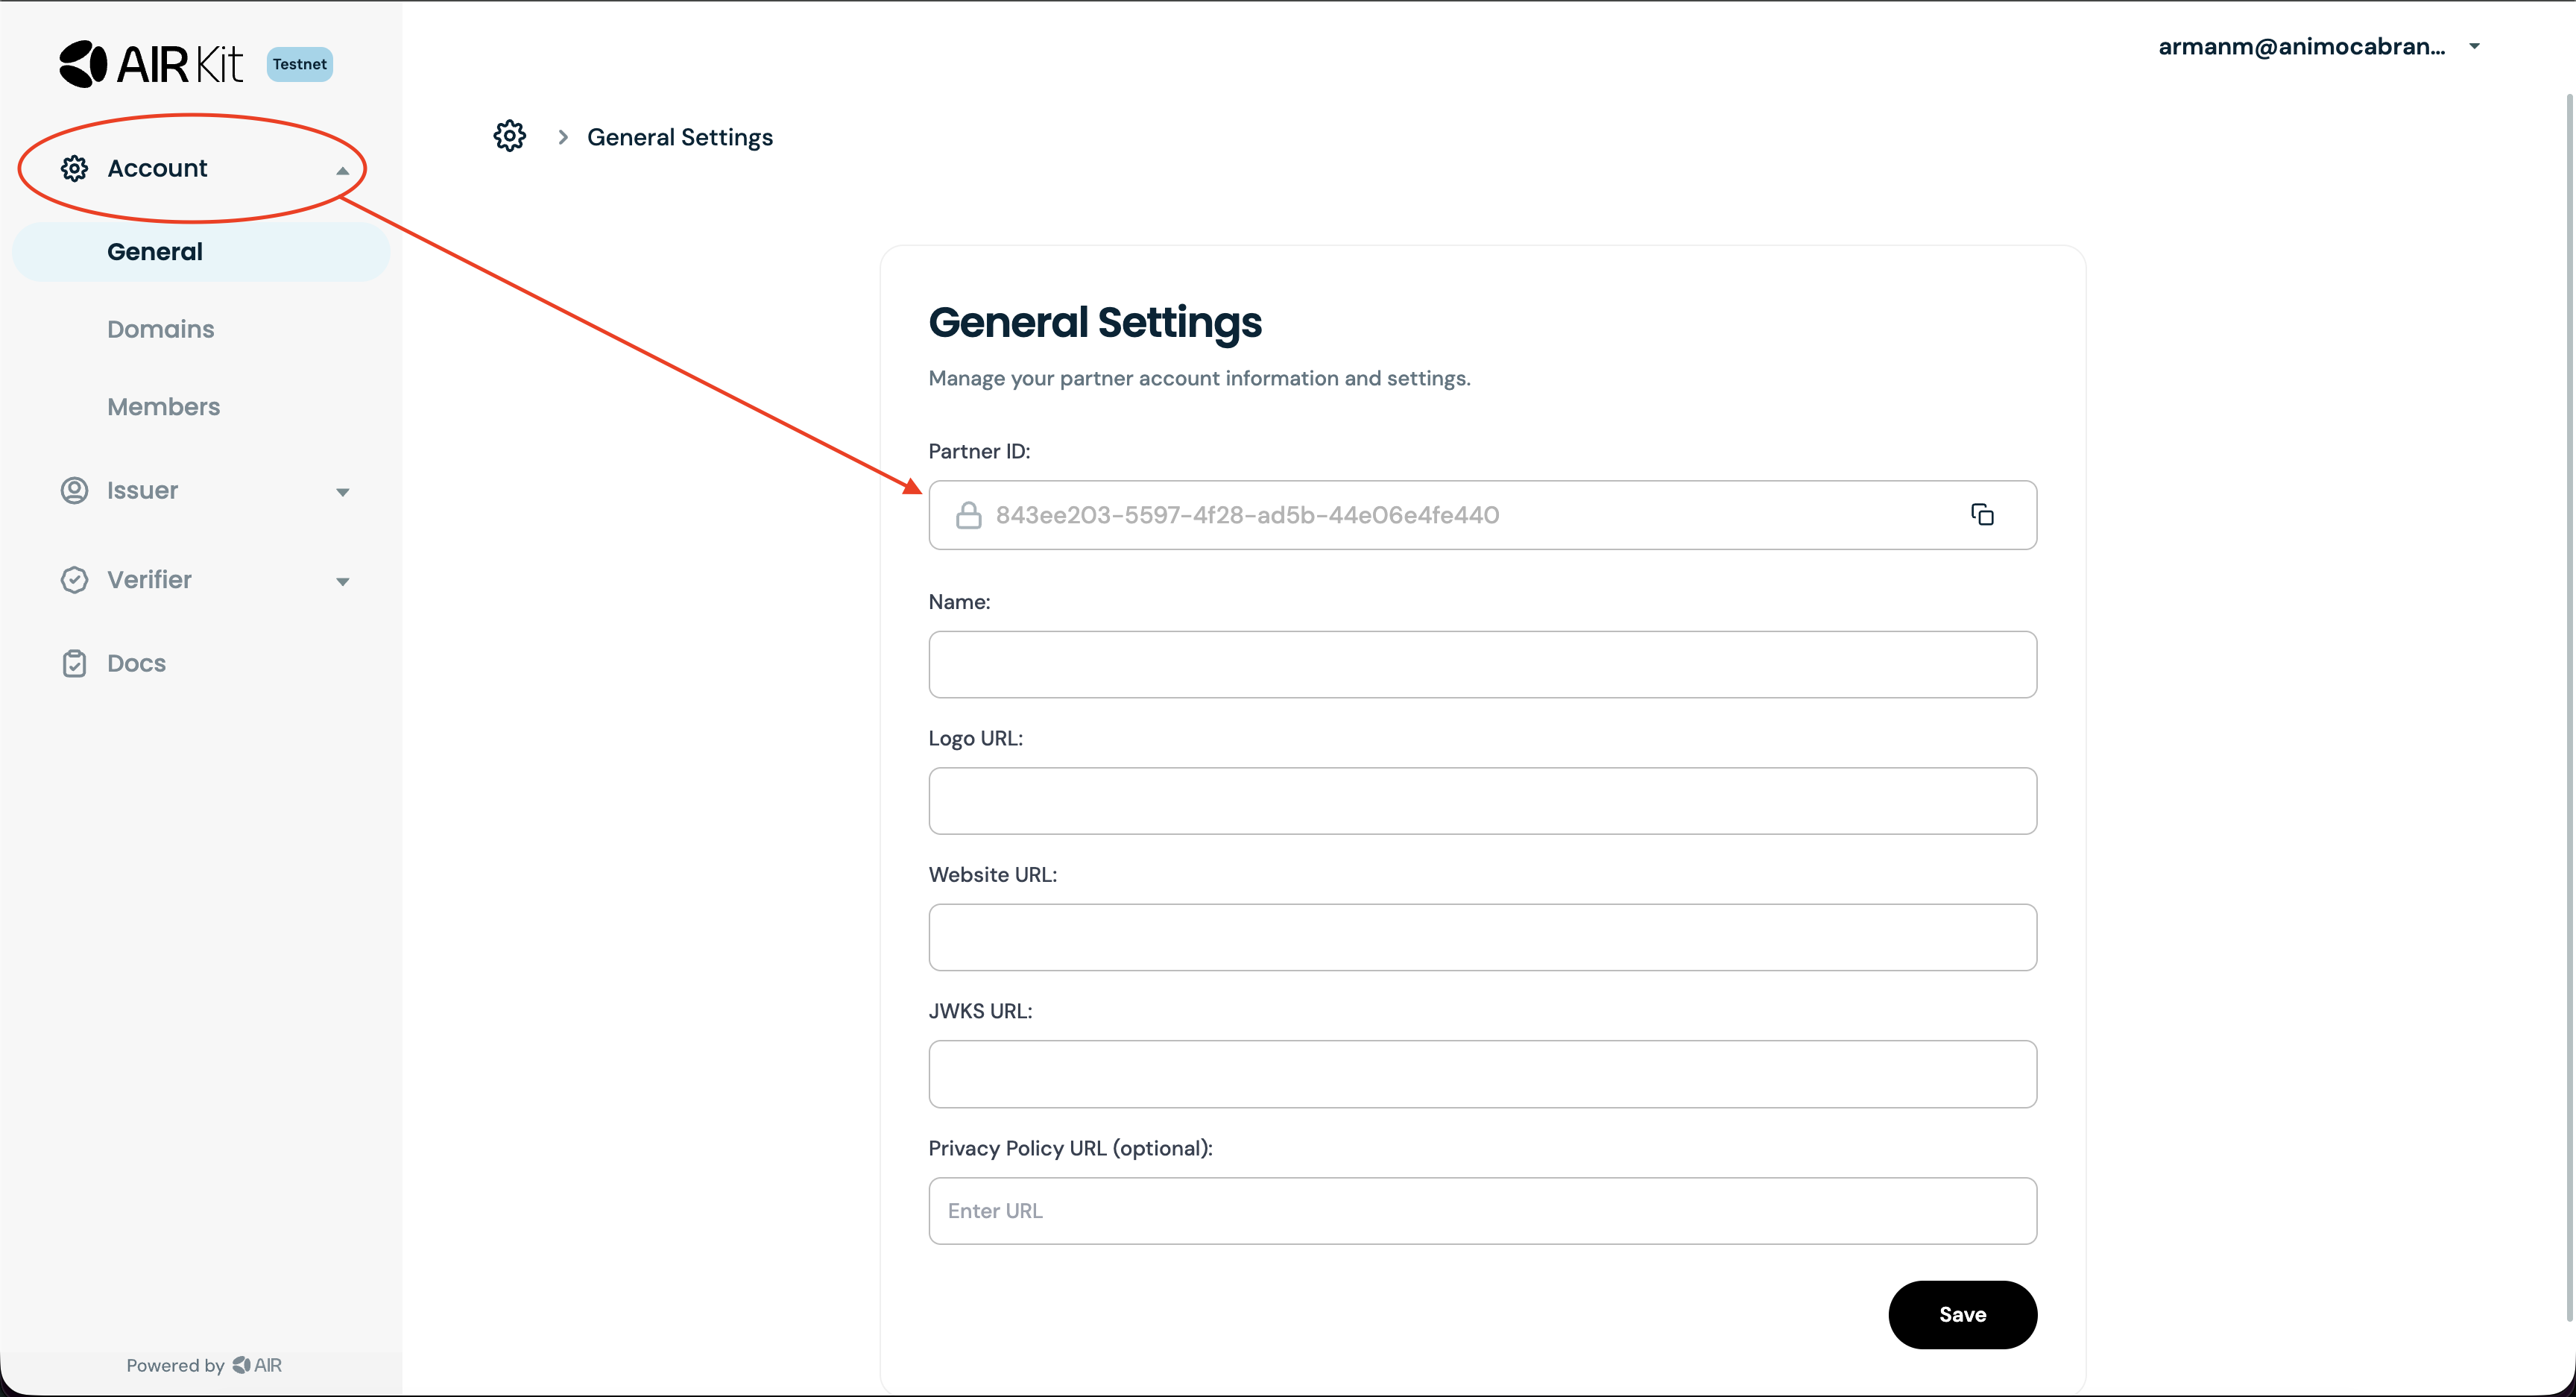Viewport: 2576px width, 1397px height.
Task: Expand the Issuer section arrow
Action: click(x=342, y=492)
